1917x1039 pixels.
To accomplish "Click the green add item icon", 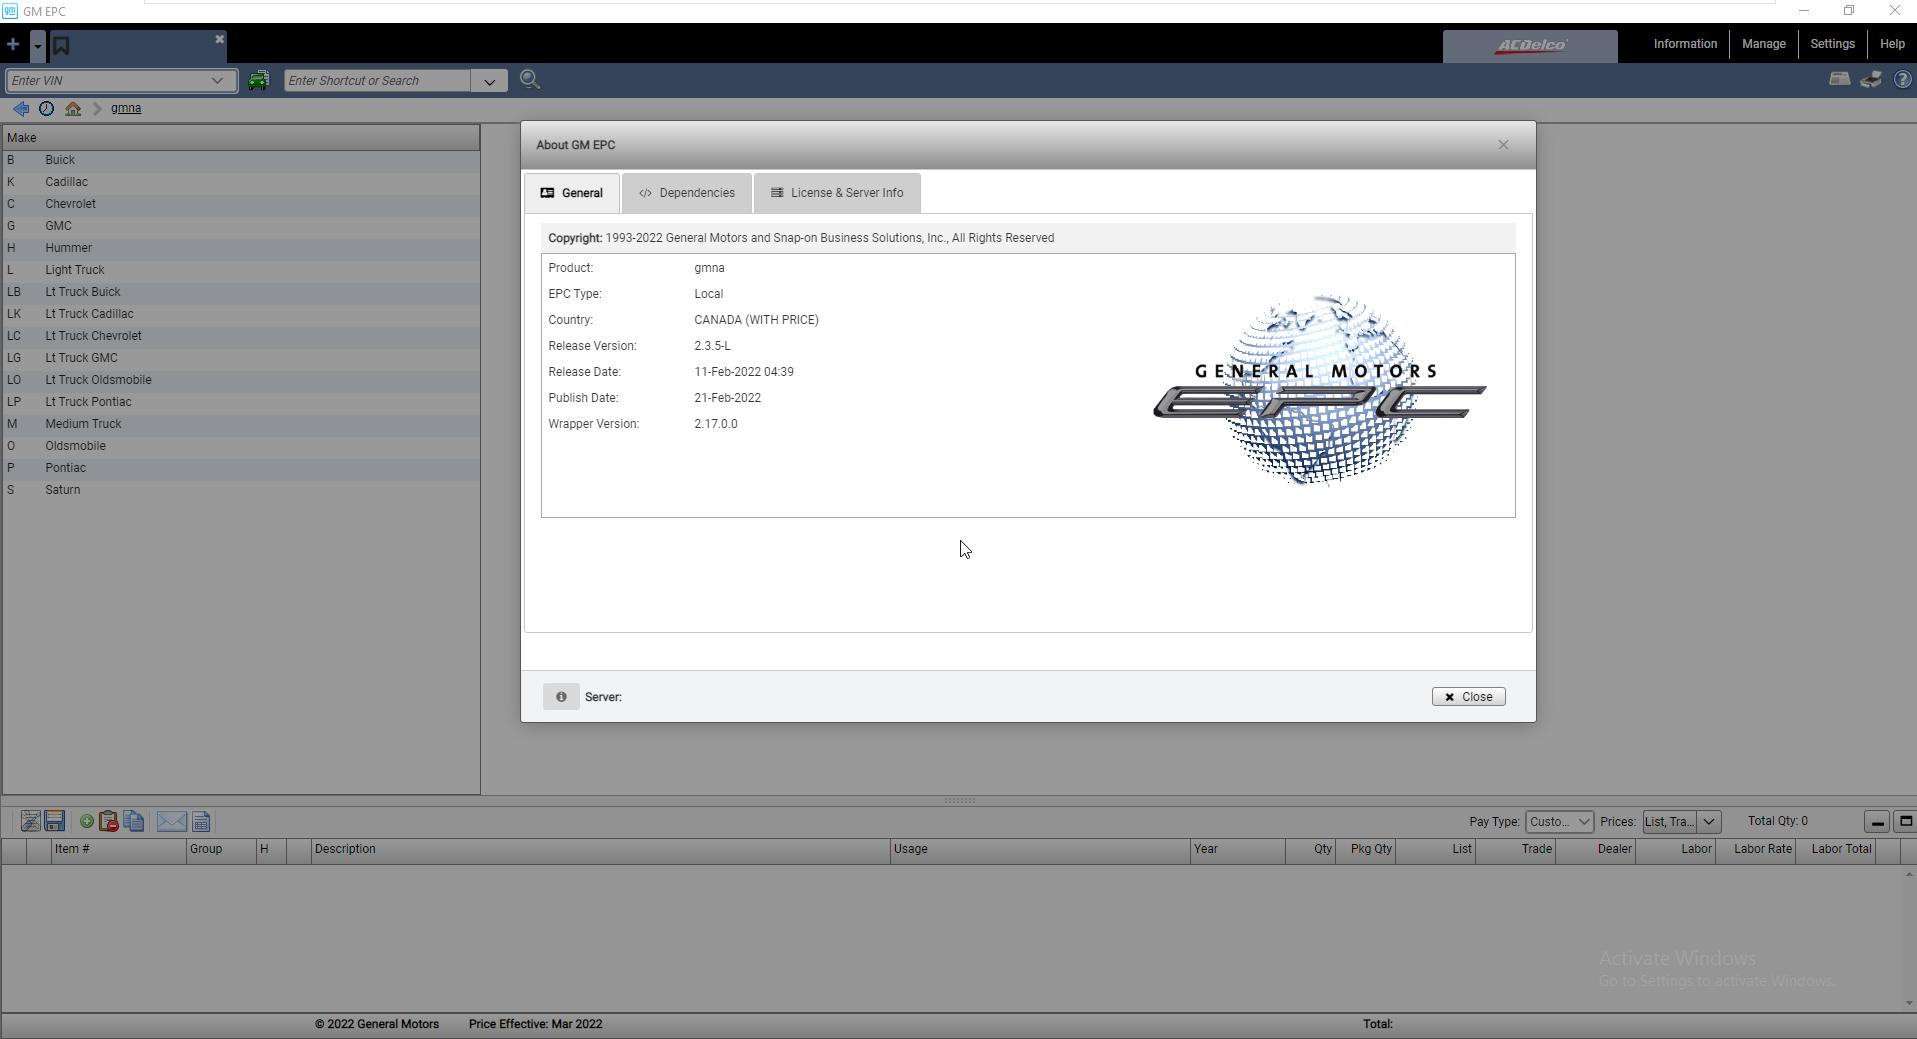I will (x=87, y=822).
